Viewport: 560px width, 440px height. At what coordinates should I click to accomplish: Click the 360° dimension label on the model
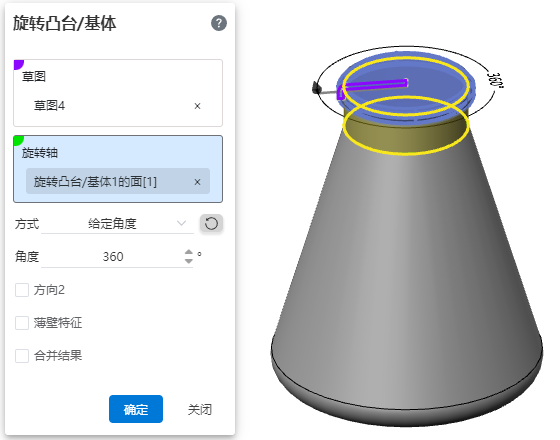pos(495,80)
